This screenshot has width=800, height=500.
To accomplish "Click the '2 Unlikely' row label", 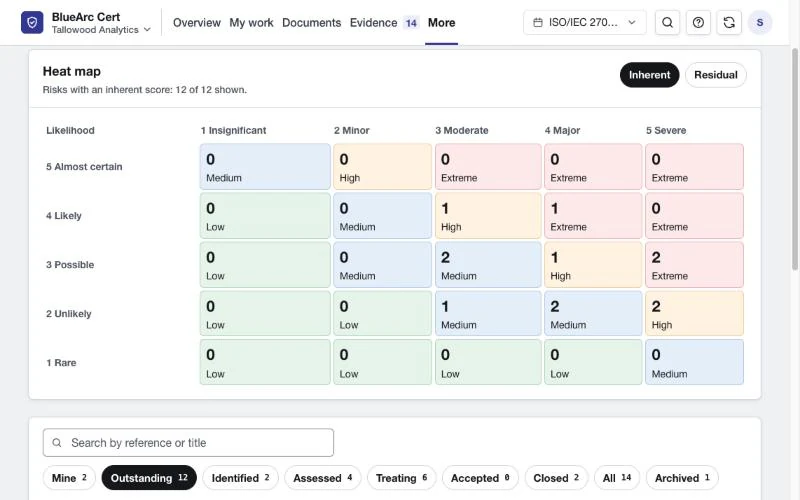I will [68, 313].
